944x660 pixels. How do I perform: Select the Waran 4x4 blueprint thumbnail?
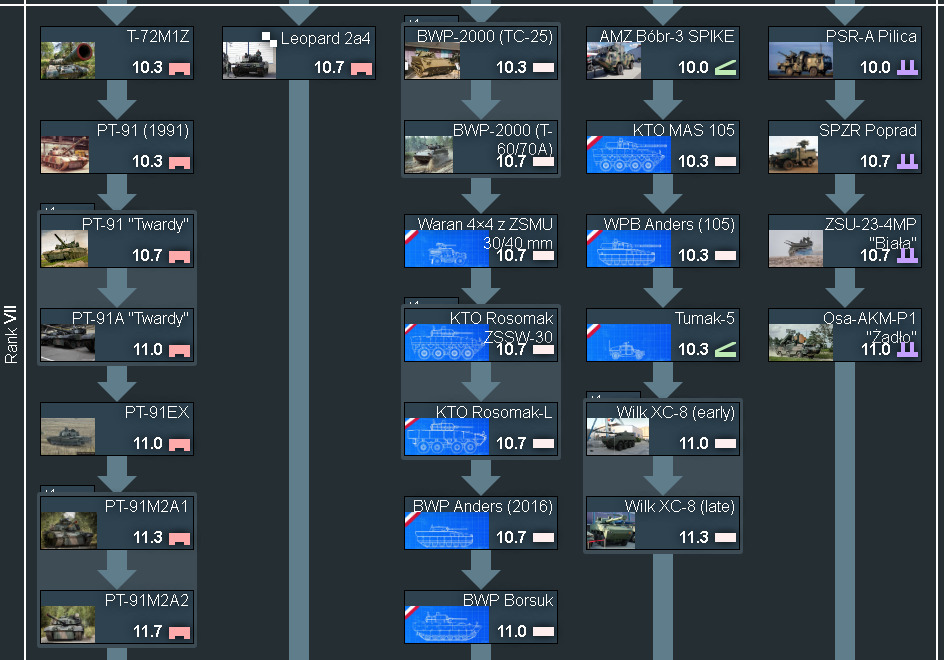tap(447, 249)
